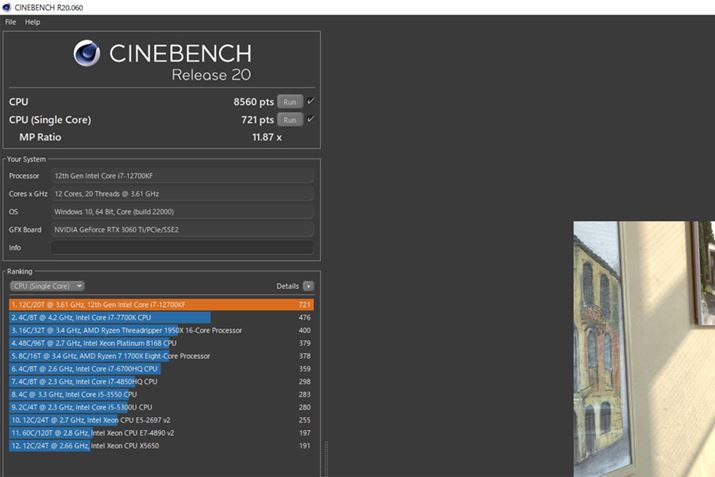Select ranking row 6 Core i7-6700HQ
715x477 pixels.
161,368
